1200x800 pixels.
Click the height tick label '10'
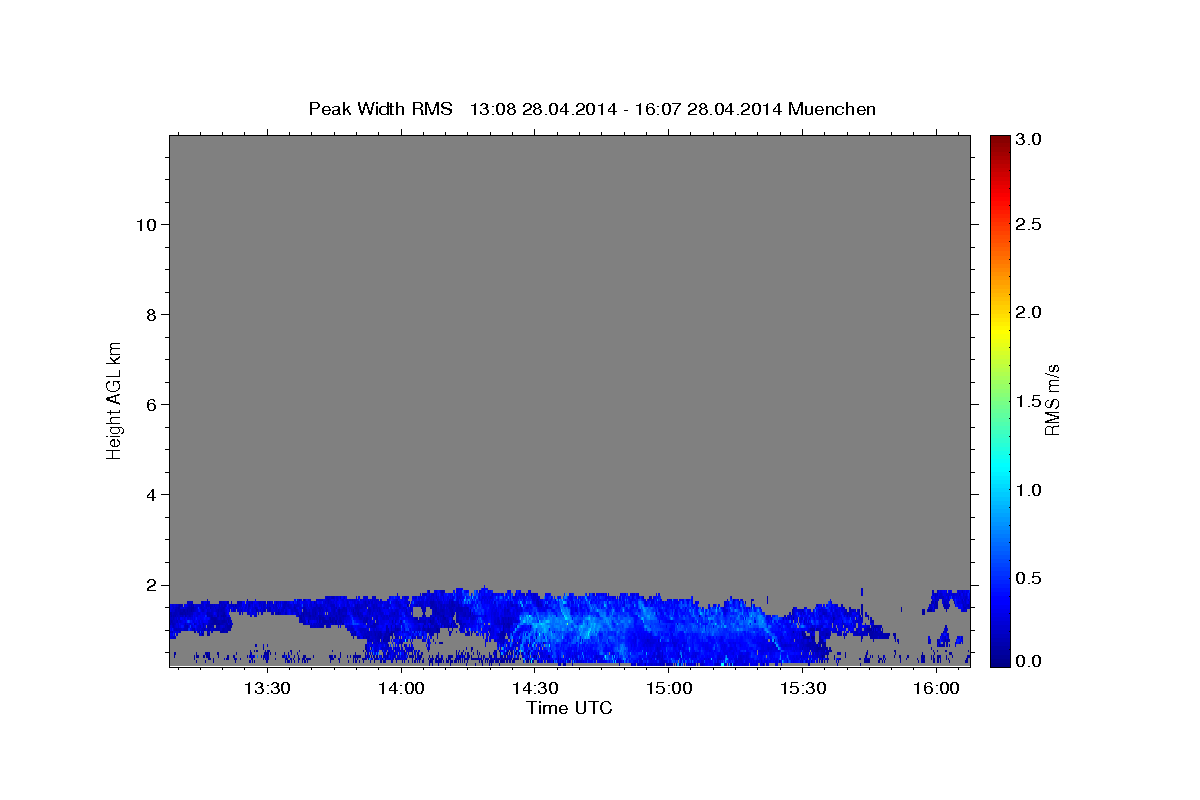146,225
